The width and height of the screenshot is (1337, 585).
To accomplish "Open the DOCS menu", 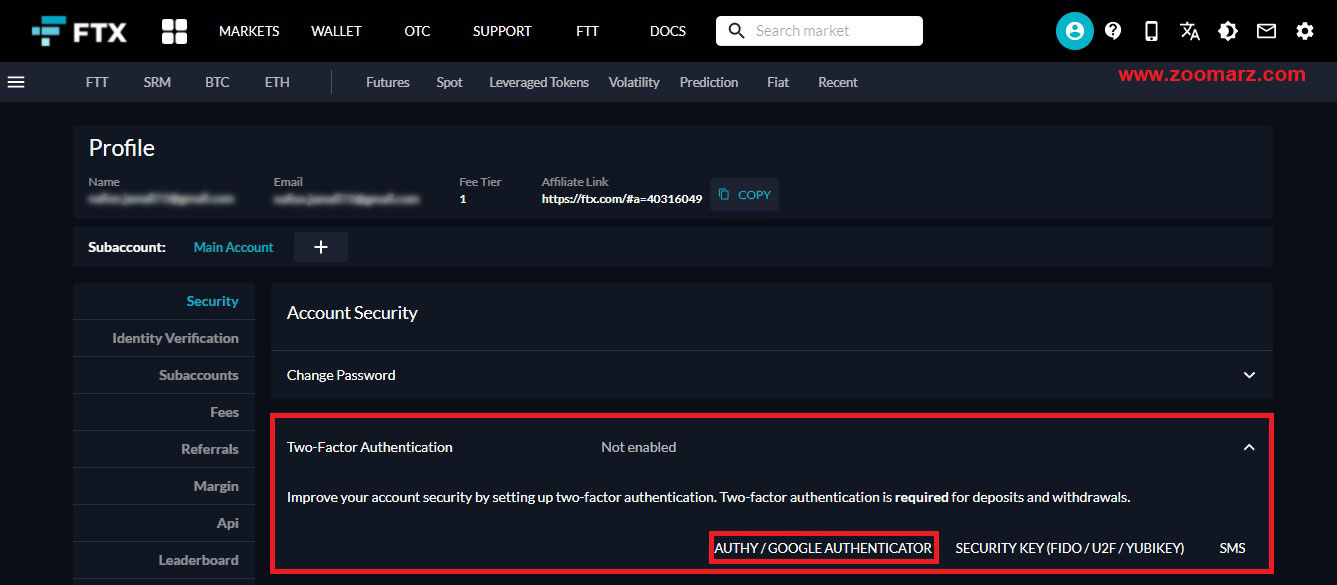I will tap(668, 31).
